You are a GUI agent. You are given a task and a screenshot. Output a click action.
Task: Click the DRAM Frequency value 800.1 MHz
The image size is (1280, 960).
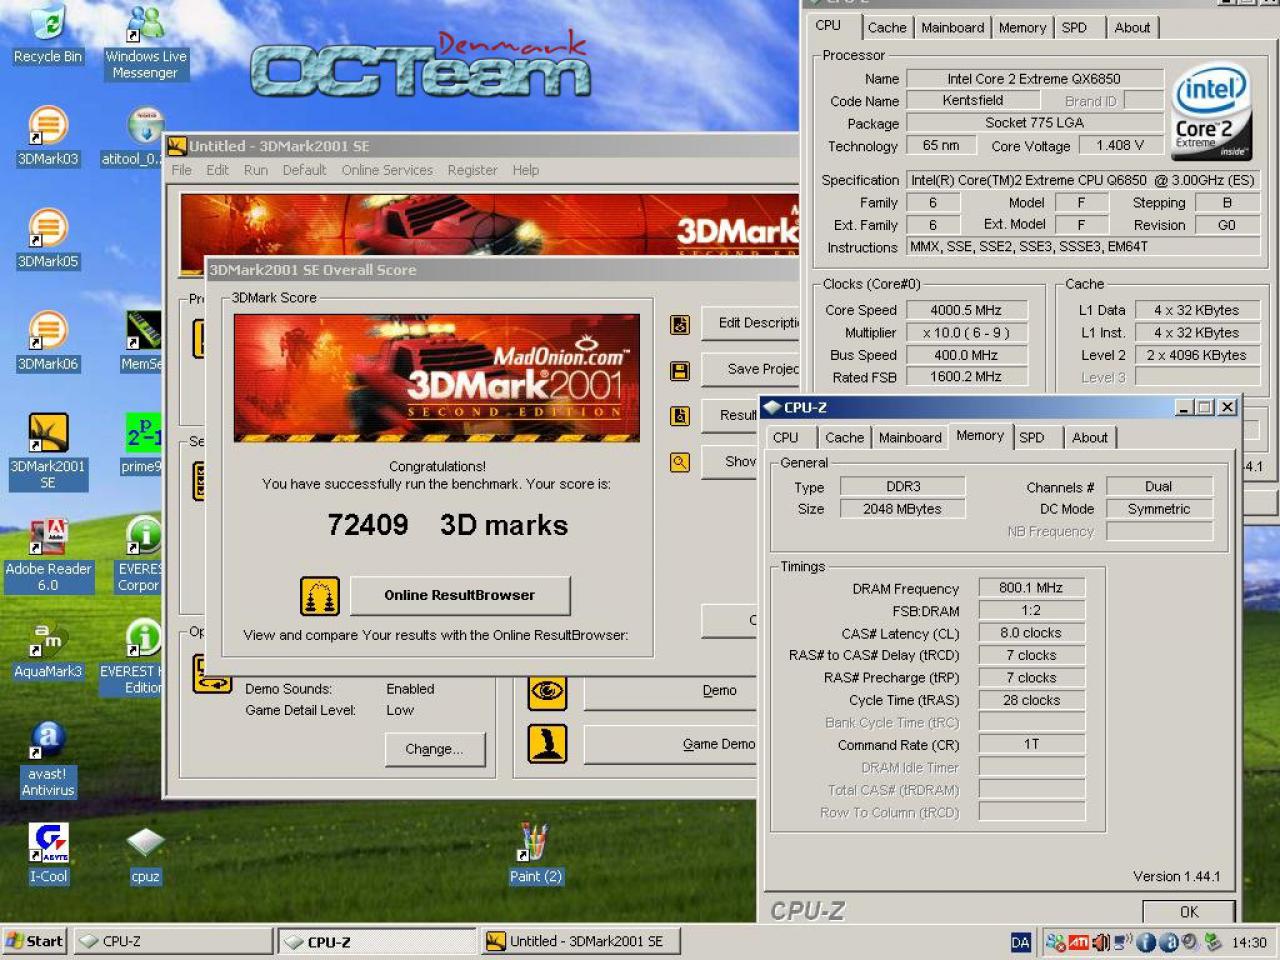coord(1031,588)
